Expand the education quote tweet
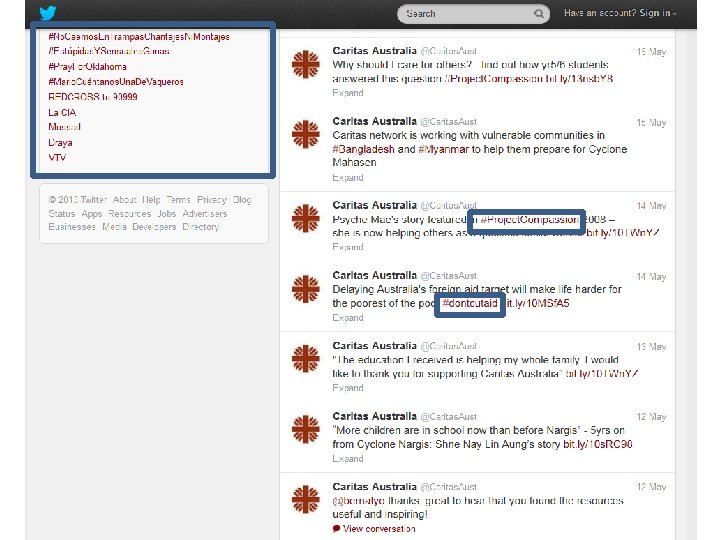The width and height of the screenshot is (720, 540). point(348,388)
